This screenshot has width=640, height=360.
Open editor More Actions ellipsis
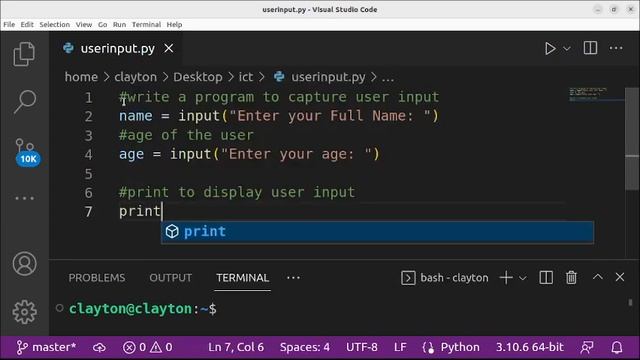(616, 48)
